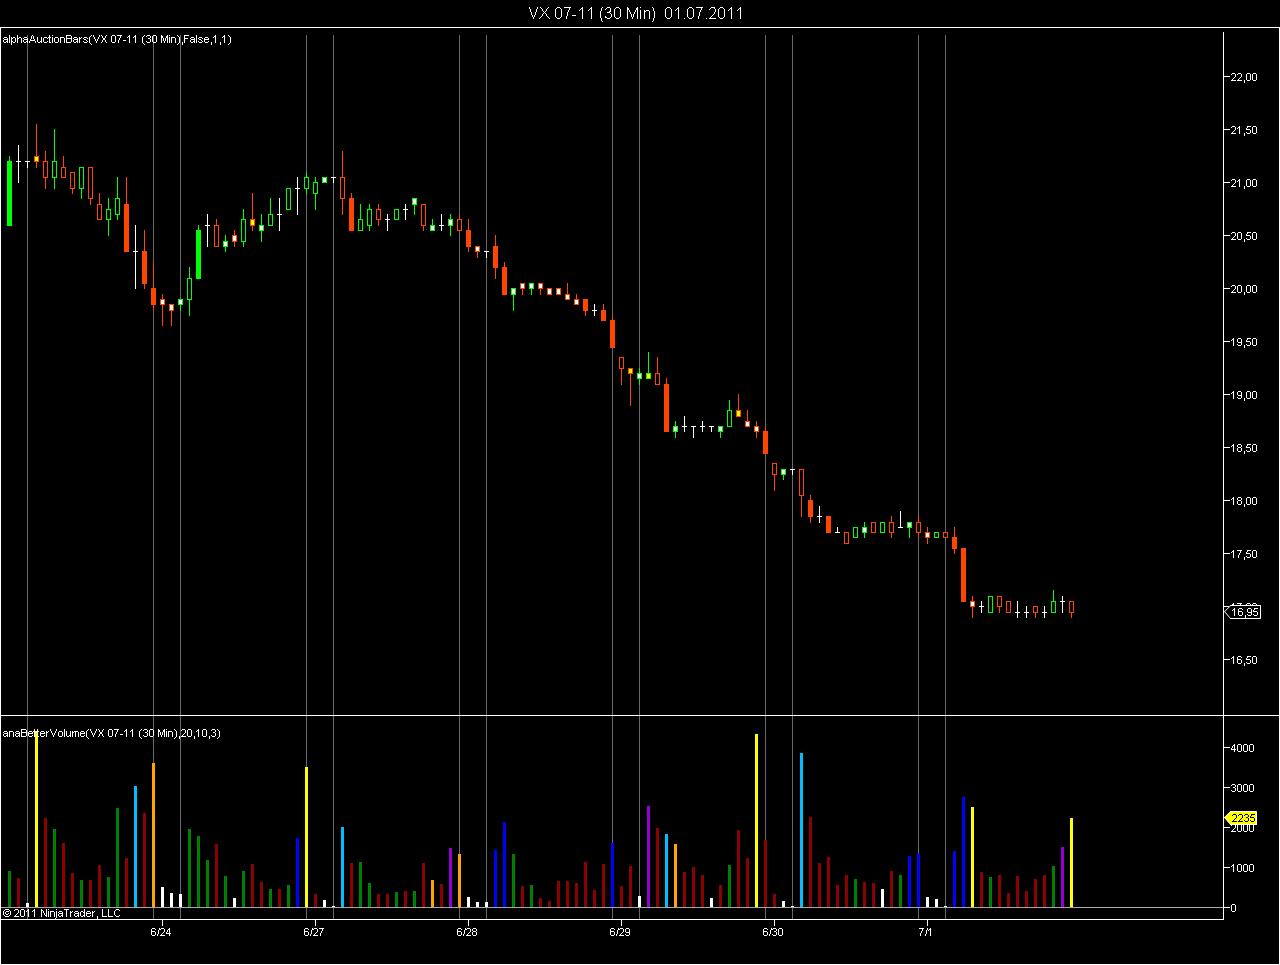
Task: Select the anaBetterVolume indicator label
Action: [112, 733]
